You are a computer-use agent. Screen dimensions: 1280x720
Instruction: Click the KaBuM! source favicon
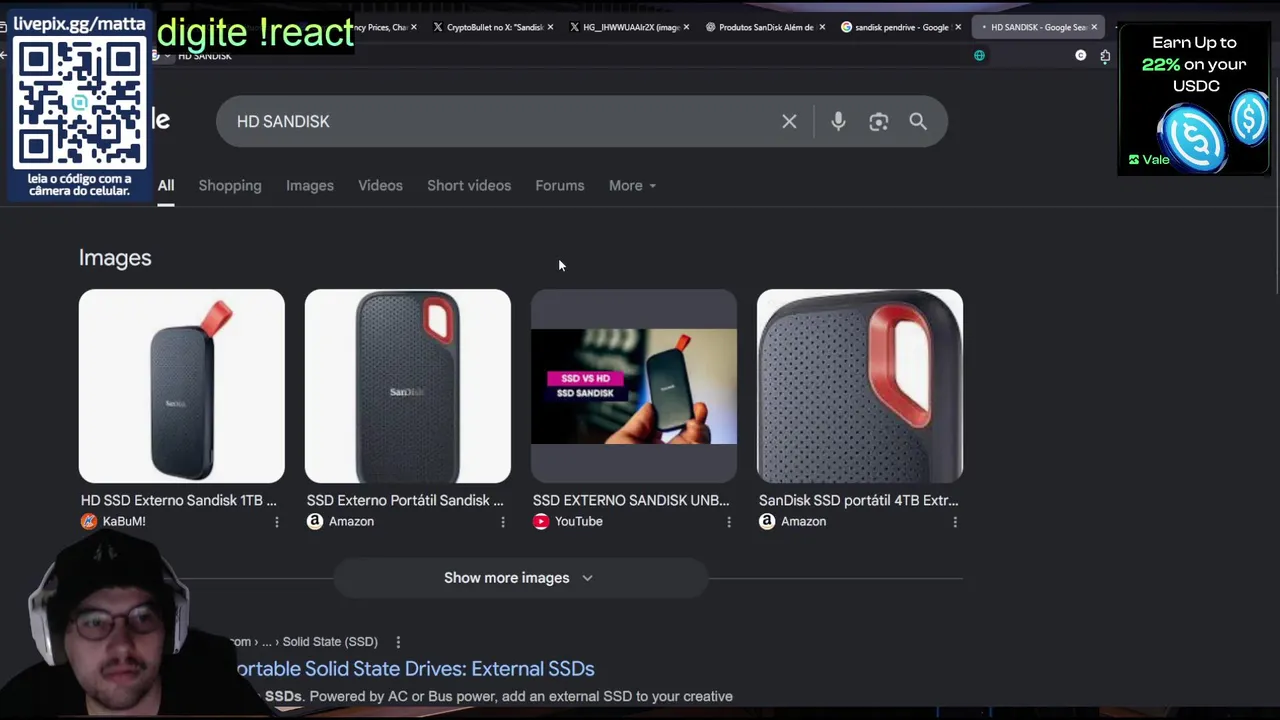tap(89, 521)
